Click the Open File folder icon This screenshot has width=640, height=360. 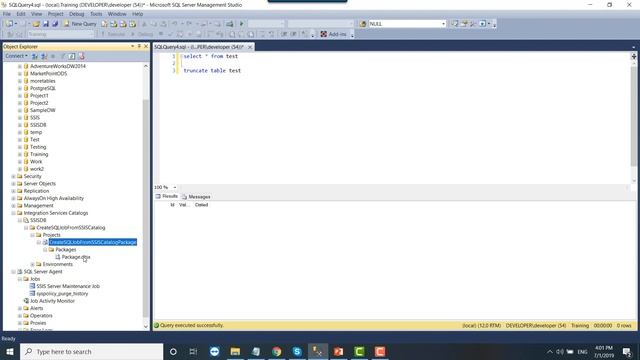click(36, 24)
